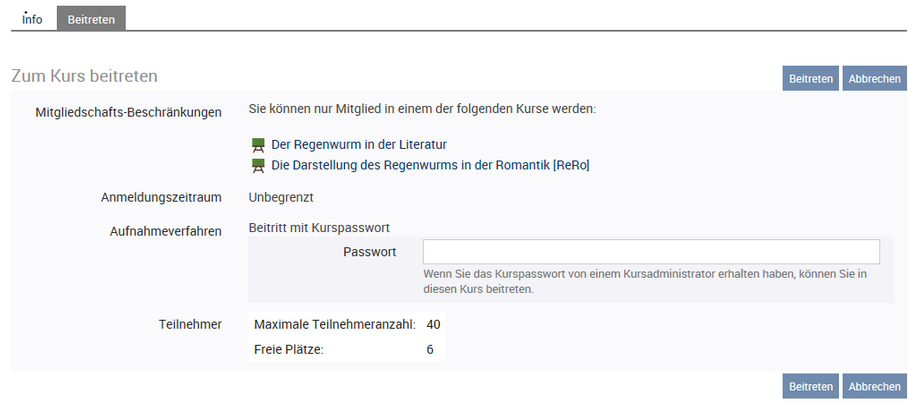Focus the Passwort input field
This screenshot has width=918, height=413.
coord(651,252)
